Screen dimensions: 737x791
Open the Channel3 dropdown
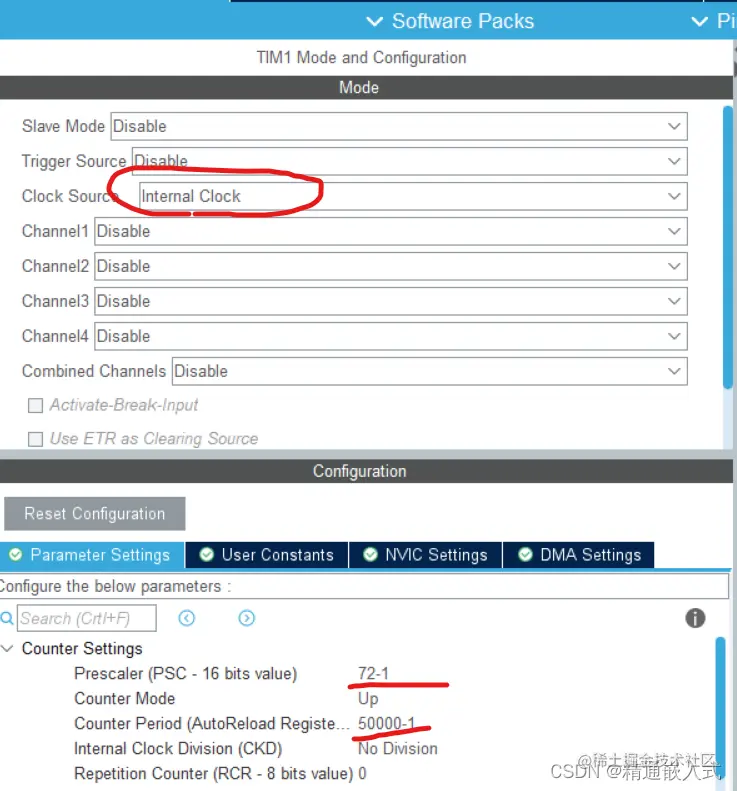[x=391, y=301]
